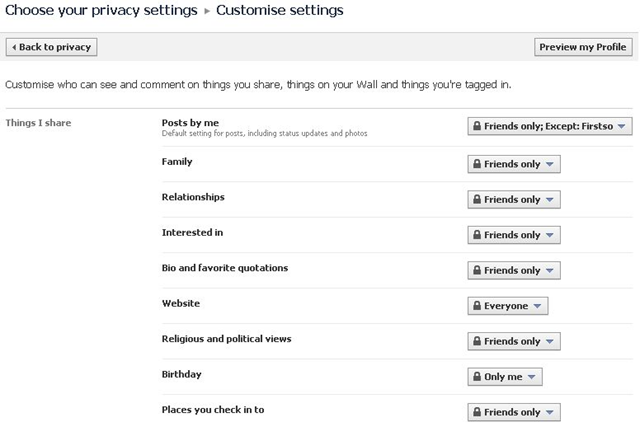Click the Things I share section label

pos(38,123)
